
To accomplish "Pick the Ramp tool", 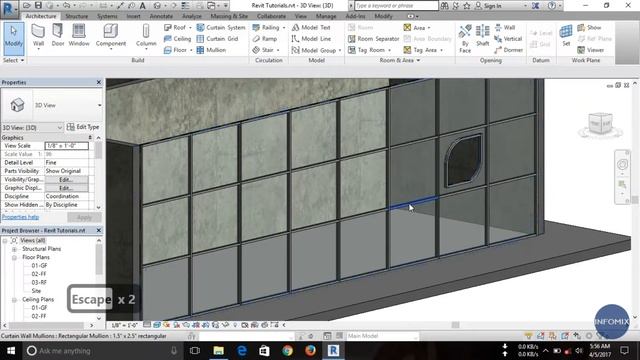I will 264,39.
